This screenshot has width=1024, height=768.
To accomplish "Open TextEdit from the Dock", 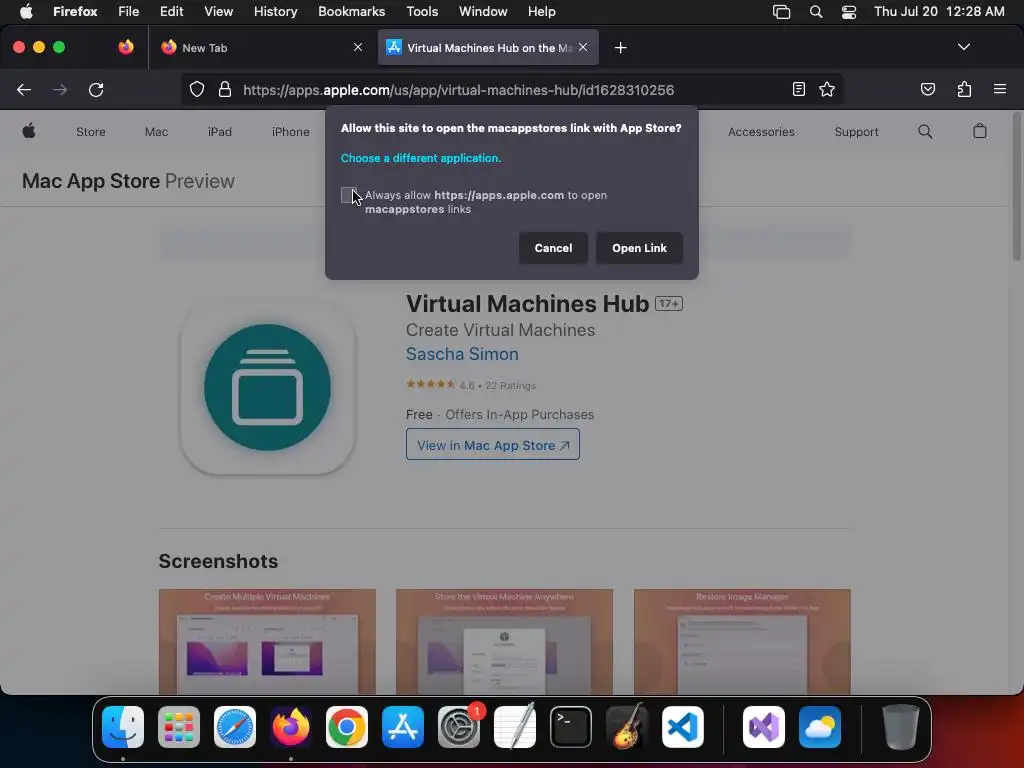I will [x=515, y=727].
